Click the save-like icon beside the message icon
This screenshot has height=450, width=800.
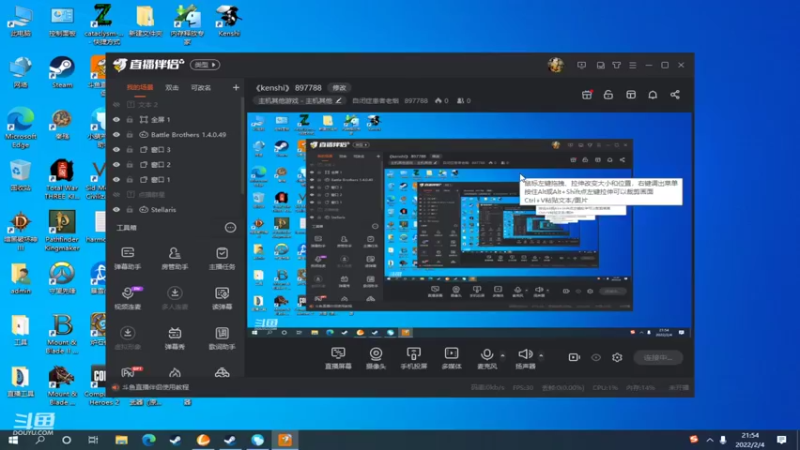tap(601, 65)
